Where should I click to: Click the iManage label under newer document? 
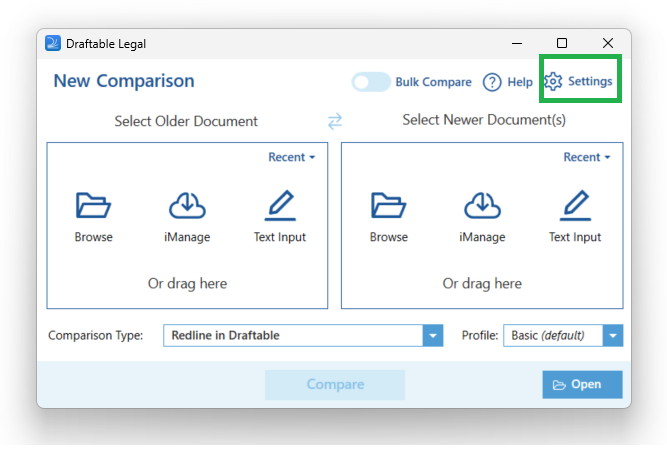pos(482,237)
